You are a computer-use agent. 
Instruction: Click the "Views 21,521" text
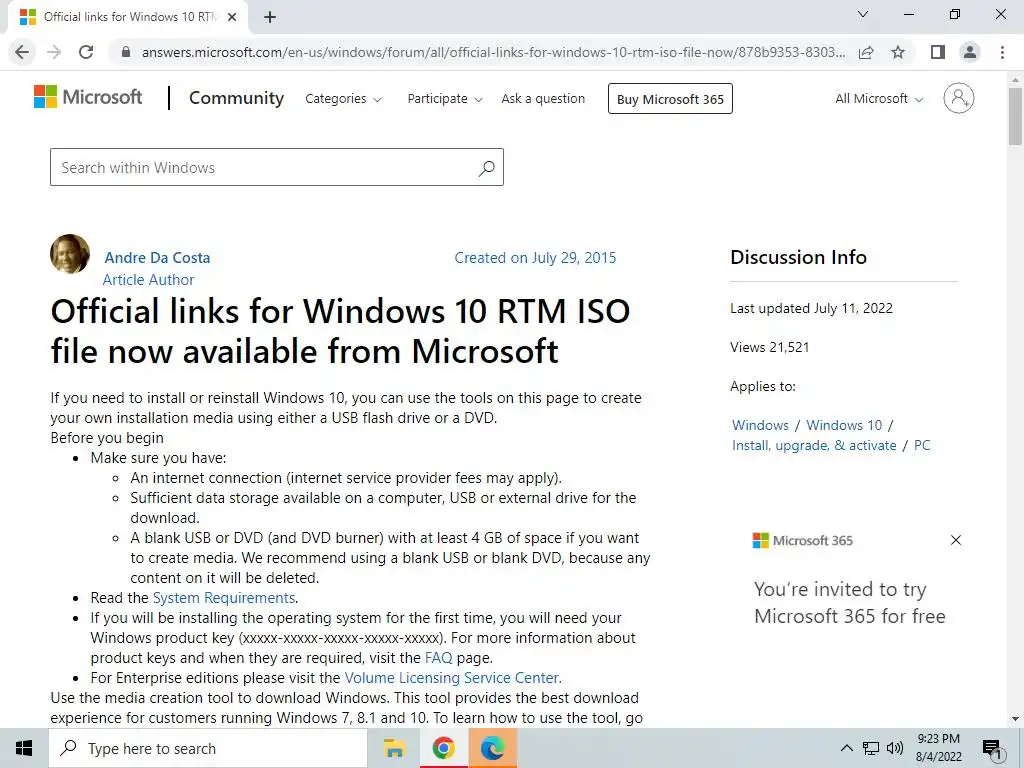[x=769, y=347]
